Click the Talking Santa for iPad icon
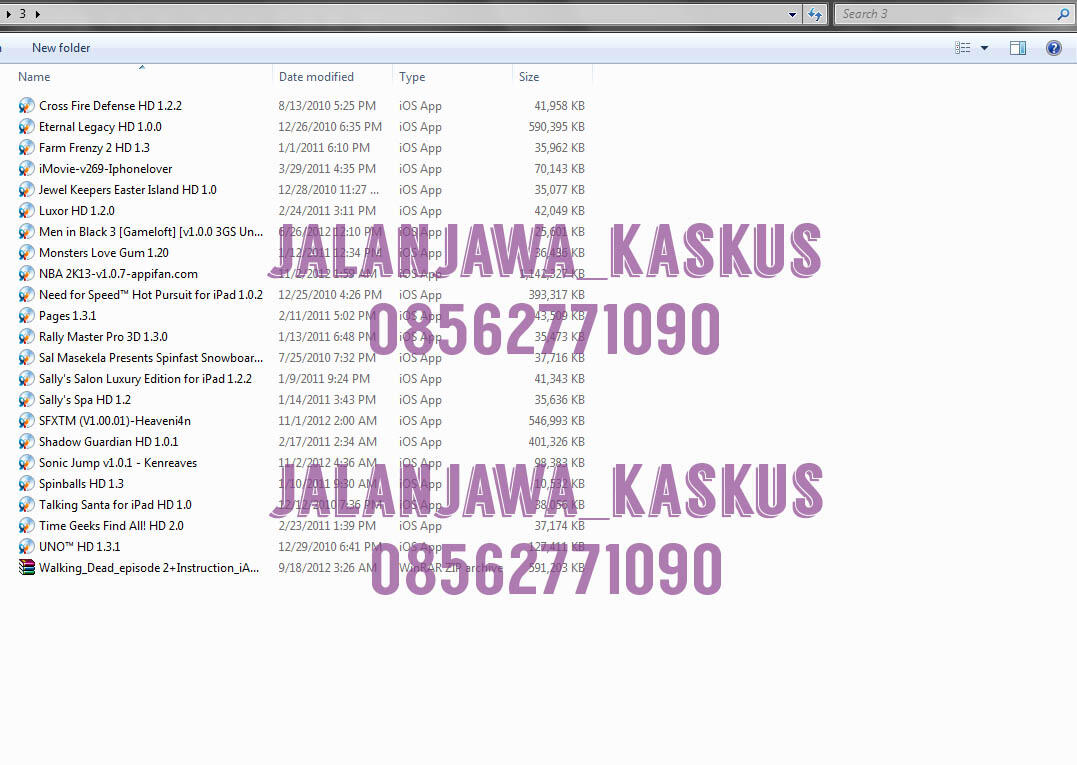 point(26,505)
